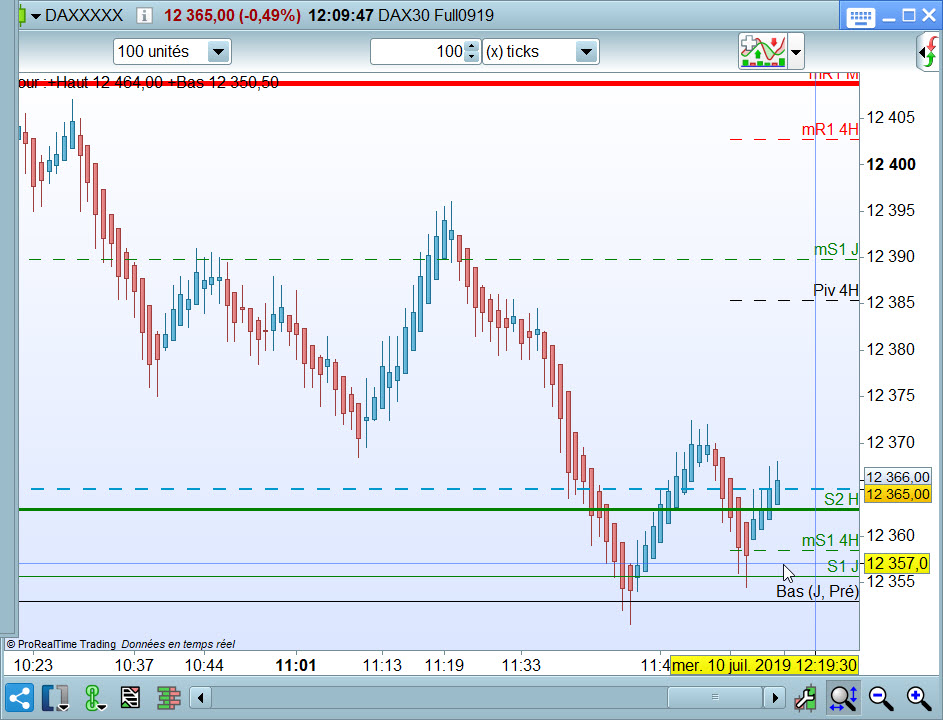Click the 12 405 price axis label
The width and height of the screenshot is (943, 720).
pyautogui.click(x=891, y=117)
